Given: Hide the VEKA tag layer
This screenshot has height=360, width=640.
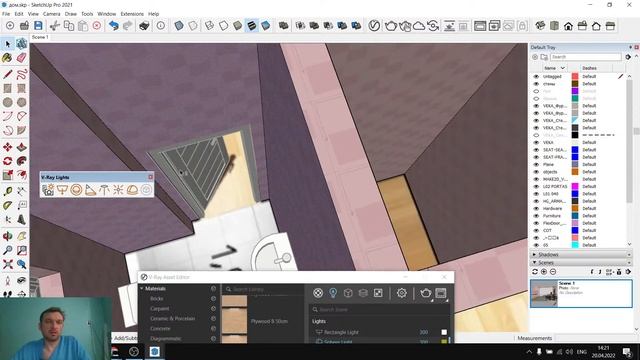Looking at the screenshot, I should point(536,142).
